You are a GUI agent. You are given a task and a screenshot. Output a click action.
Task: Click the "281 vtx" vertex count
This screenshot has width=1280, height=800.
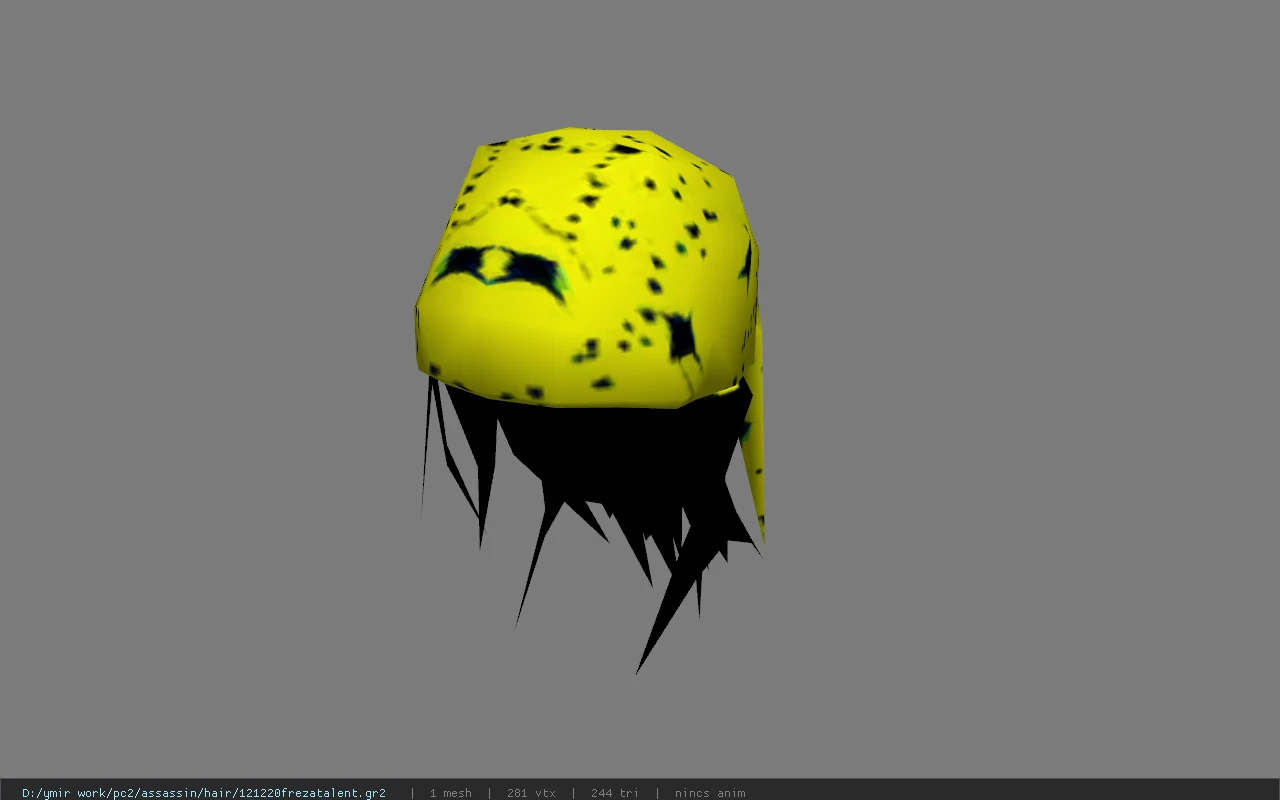(531, 793)
